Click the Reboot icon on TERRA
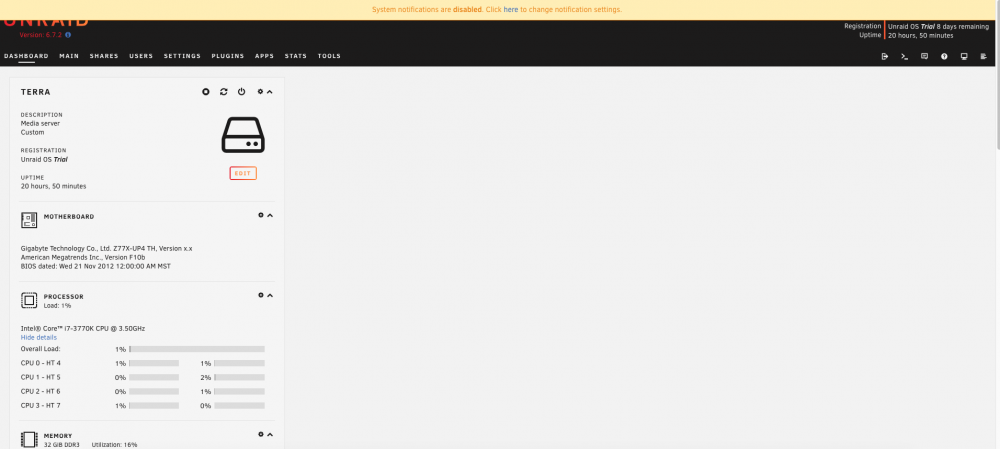Screen dimensions: 1000x449 click(224, 92)
